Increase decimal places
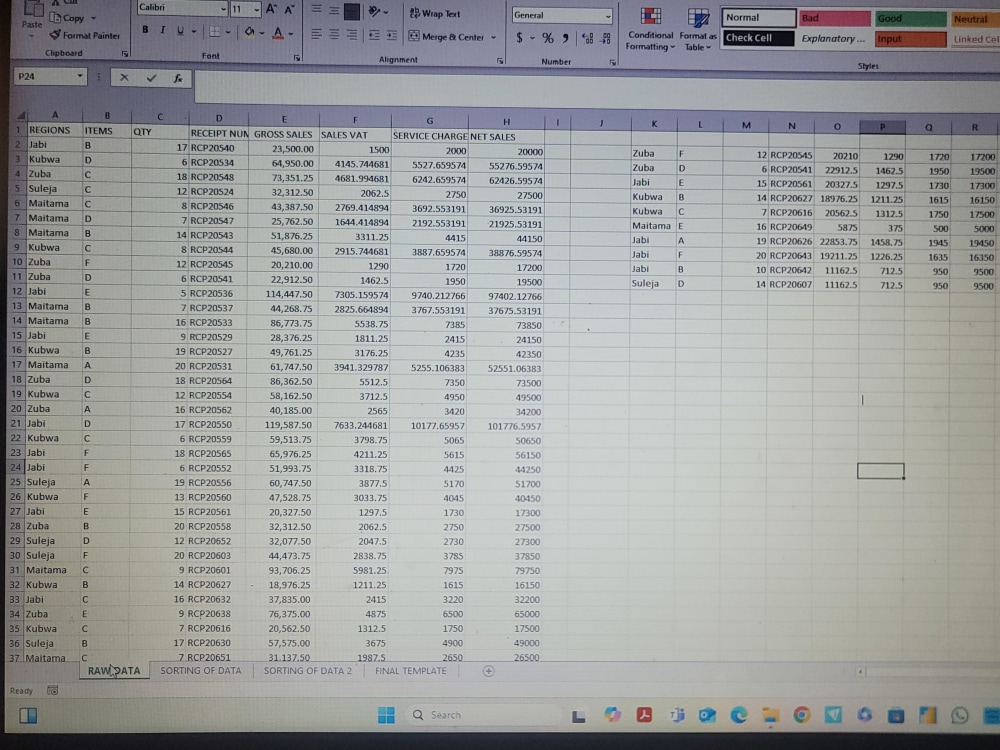This screenshot has width=1000, height=750. coord(587,40)
